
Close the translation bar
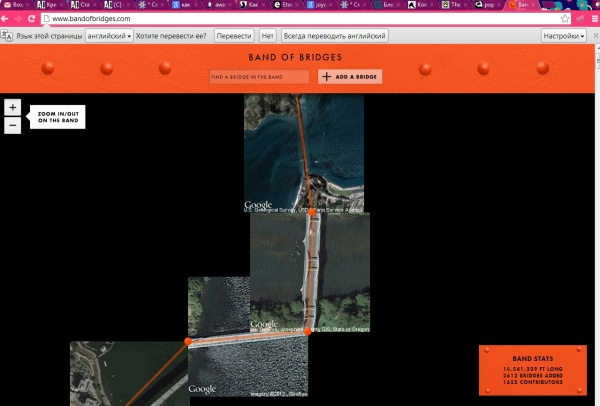(596, 36)
